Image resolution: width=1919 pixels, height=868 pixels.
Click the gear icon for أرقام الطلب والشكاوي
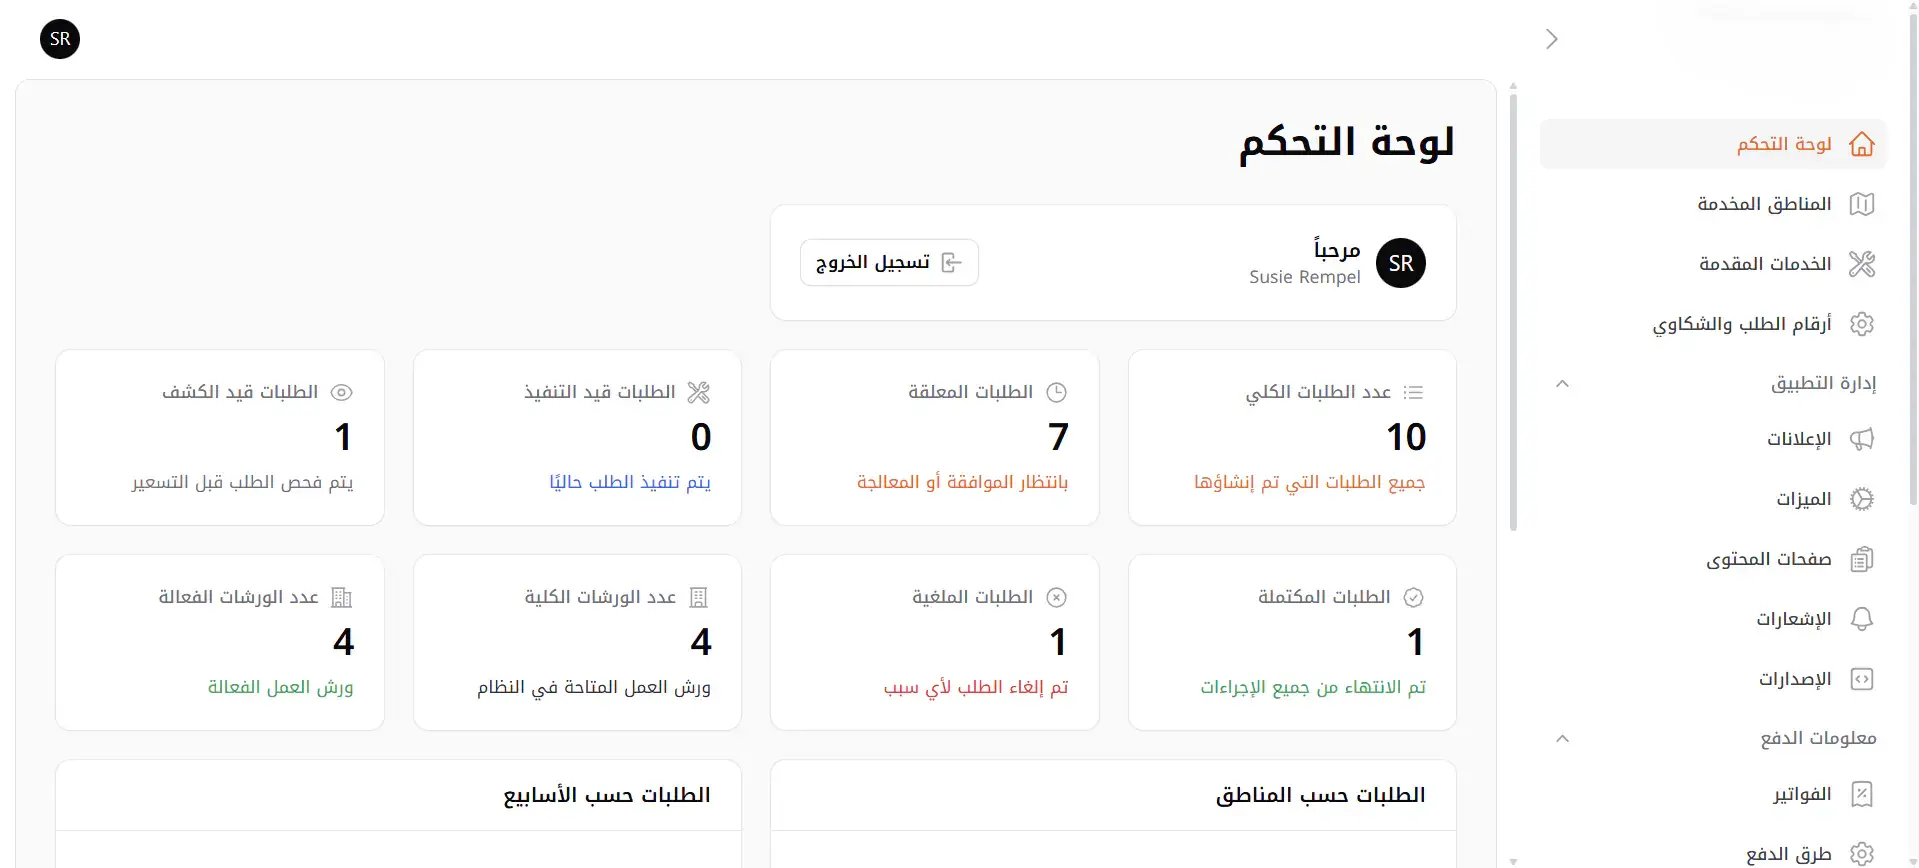point(1861,324)
